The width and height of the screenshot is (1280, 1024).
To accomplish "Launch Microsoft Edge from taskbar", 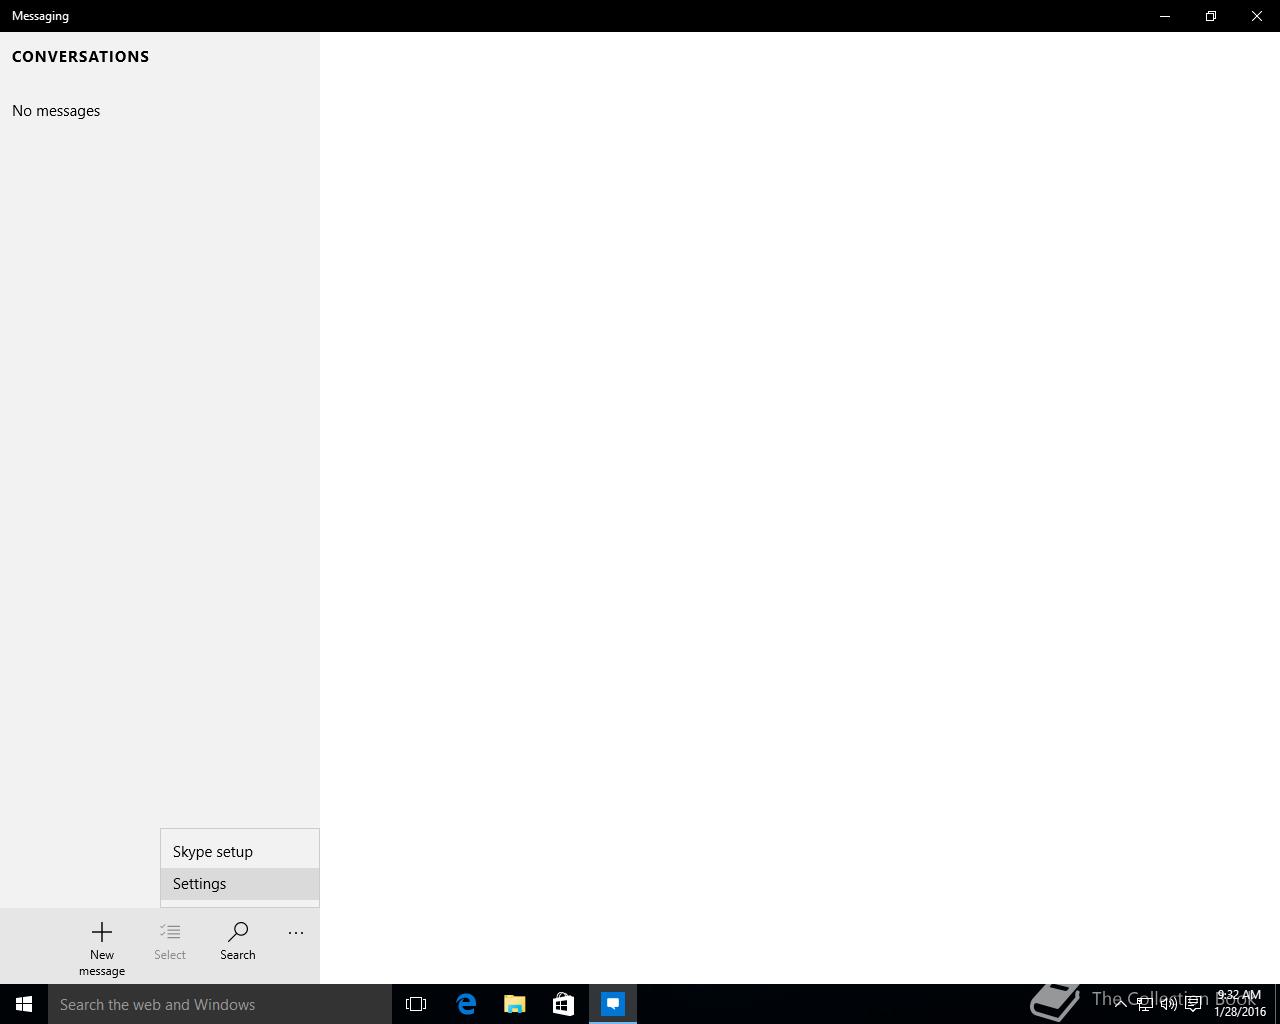I will (x=466, y=1004).
